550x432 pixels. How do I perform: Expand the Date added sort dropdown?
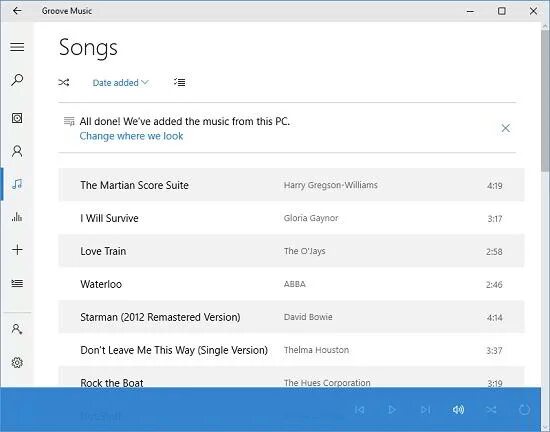tap(121, 83)
